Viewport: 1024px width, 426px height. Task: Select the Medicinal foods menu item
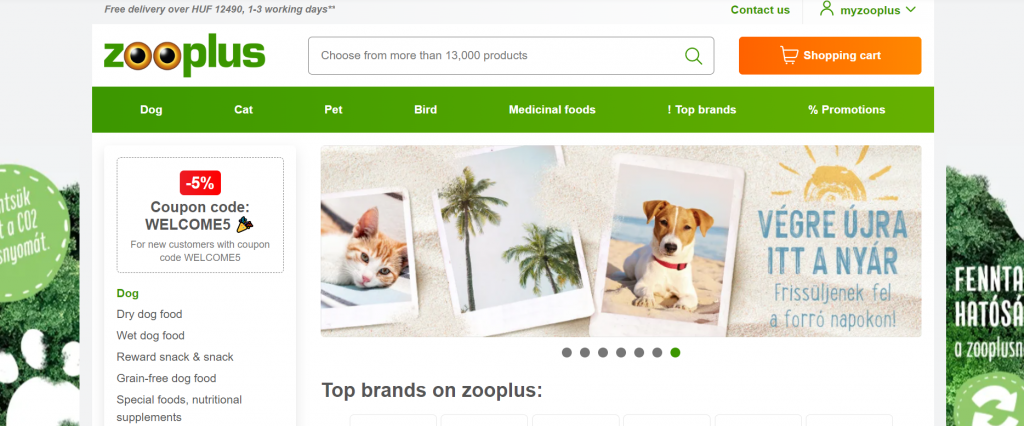click(x=552, y=110)
